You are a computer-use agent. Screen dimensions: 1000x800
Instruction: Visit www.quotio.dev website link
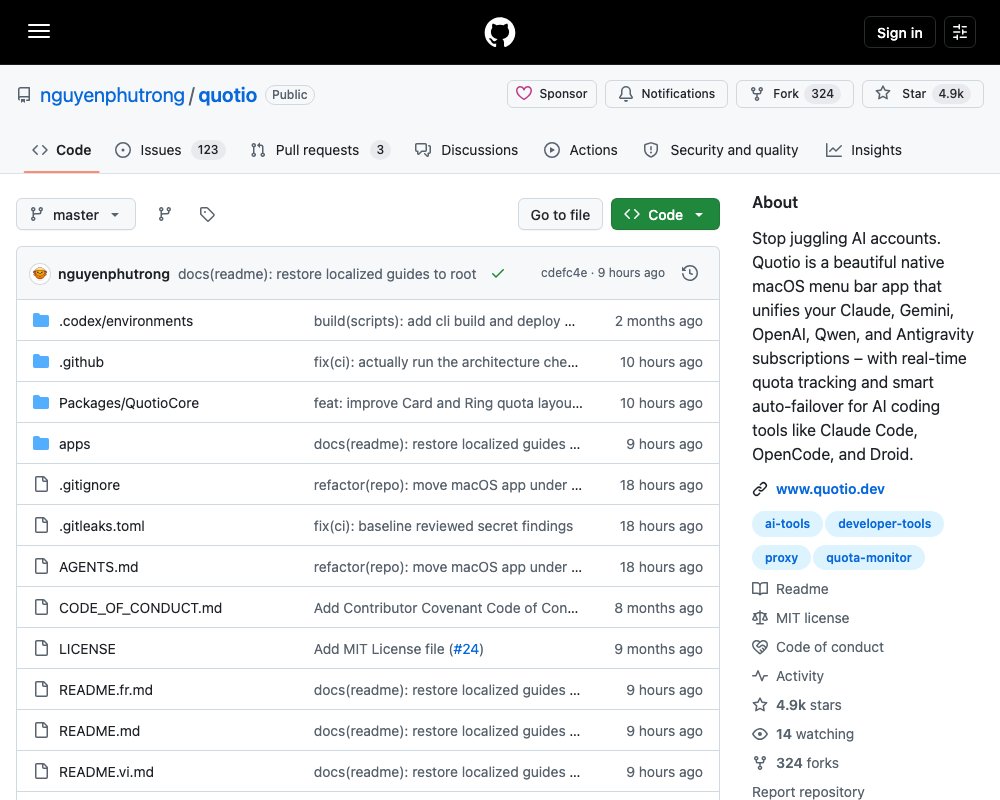click(x=830, y=489)
